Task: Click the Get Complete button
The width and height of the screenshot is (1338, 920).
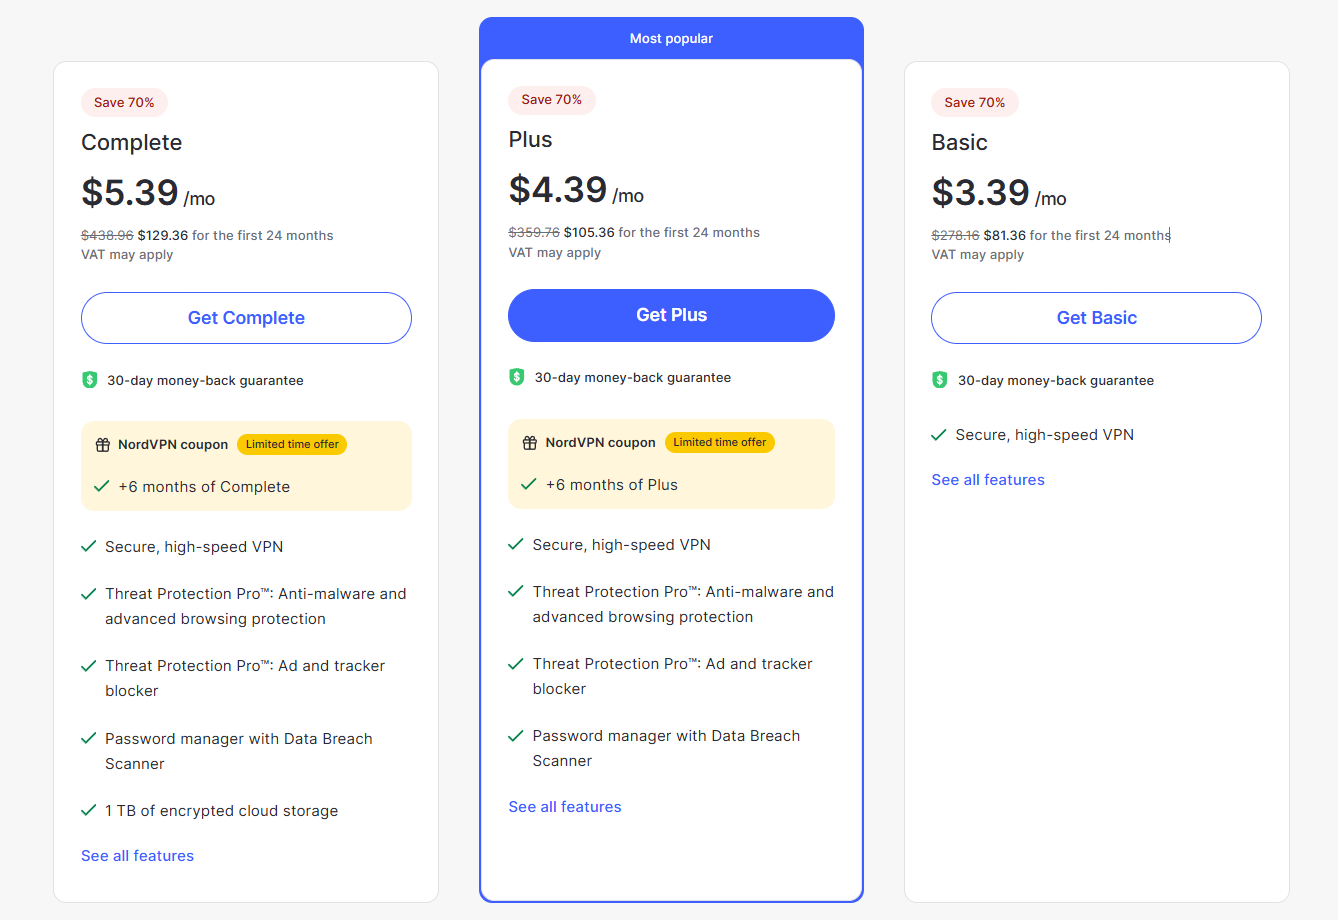Action: click(x=246, y=318)
